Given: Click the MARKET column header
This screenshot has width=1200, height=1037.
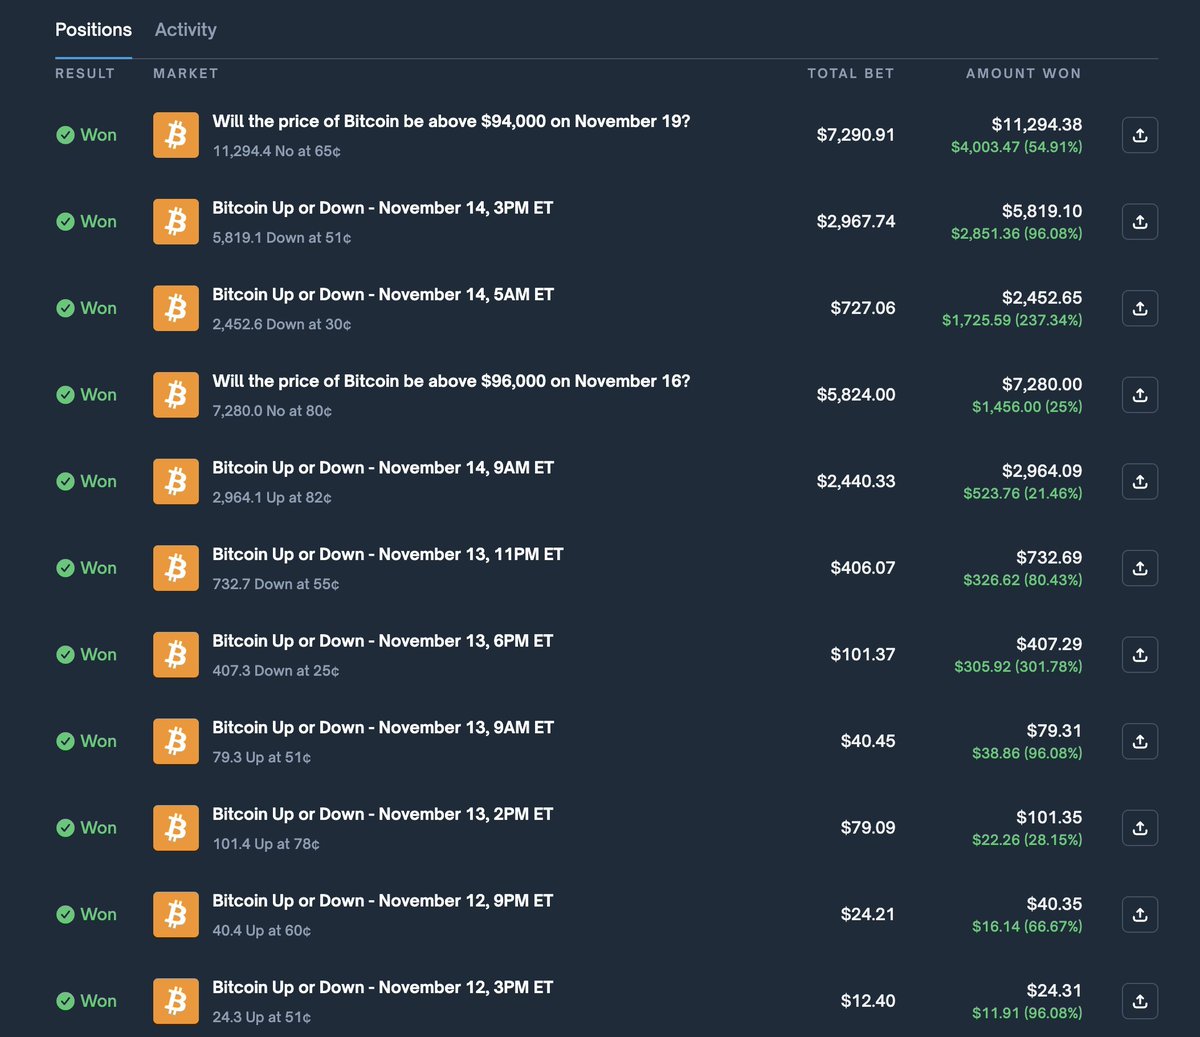Looking at the screenshot, I should [186, 73].
